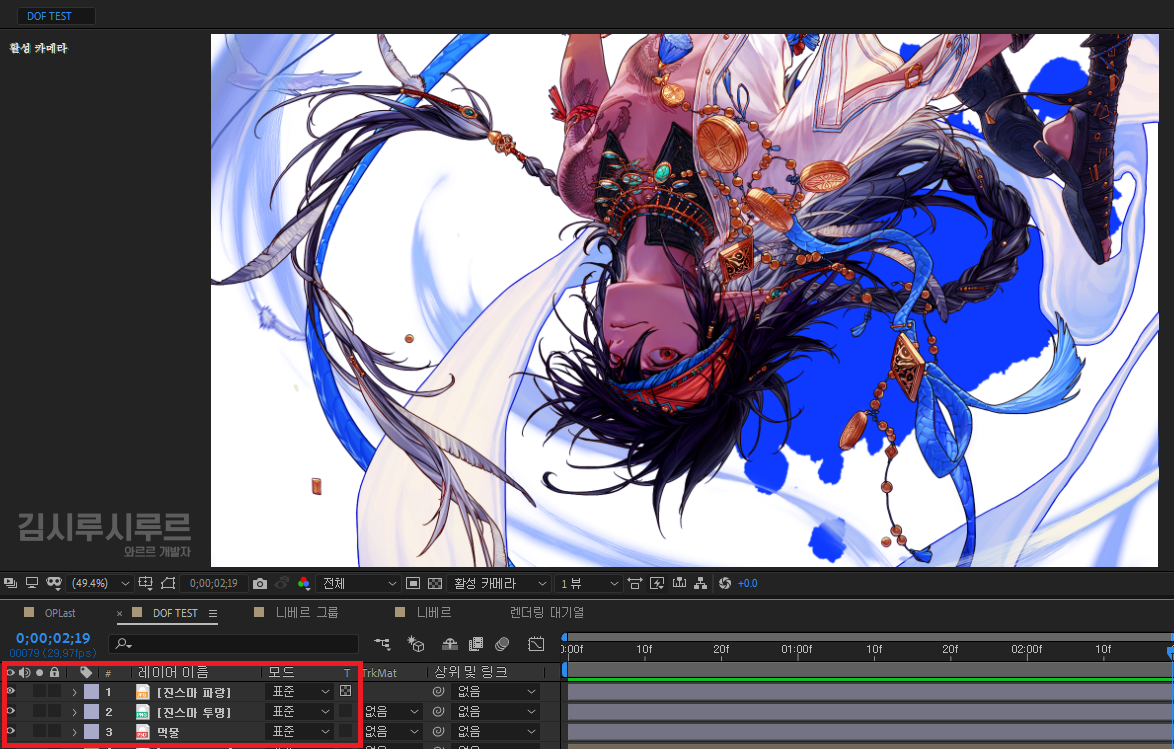Lock the 진스마 투명 layer
The image size is (1174, 749).
click(54, 712)
